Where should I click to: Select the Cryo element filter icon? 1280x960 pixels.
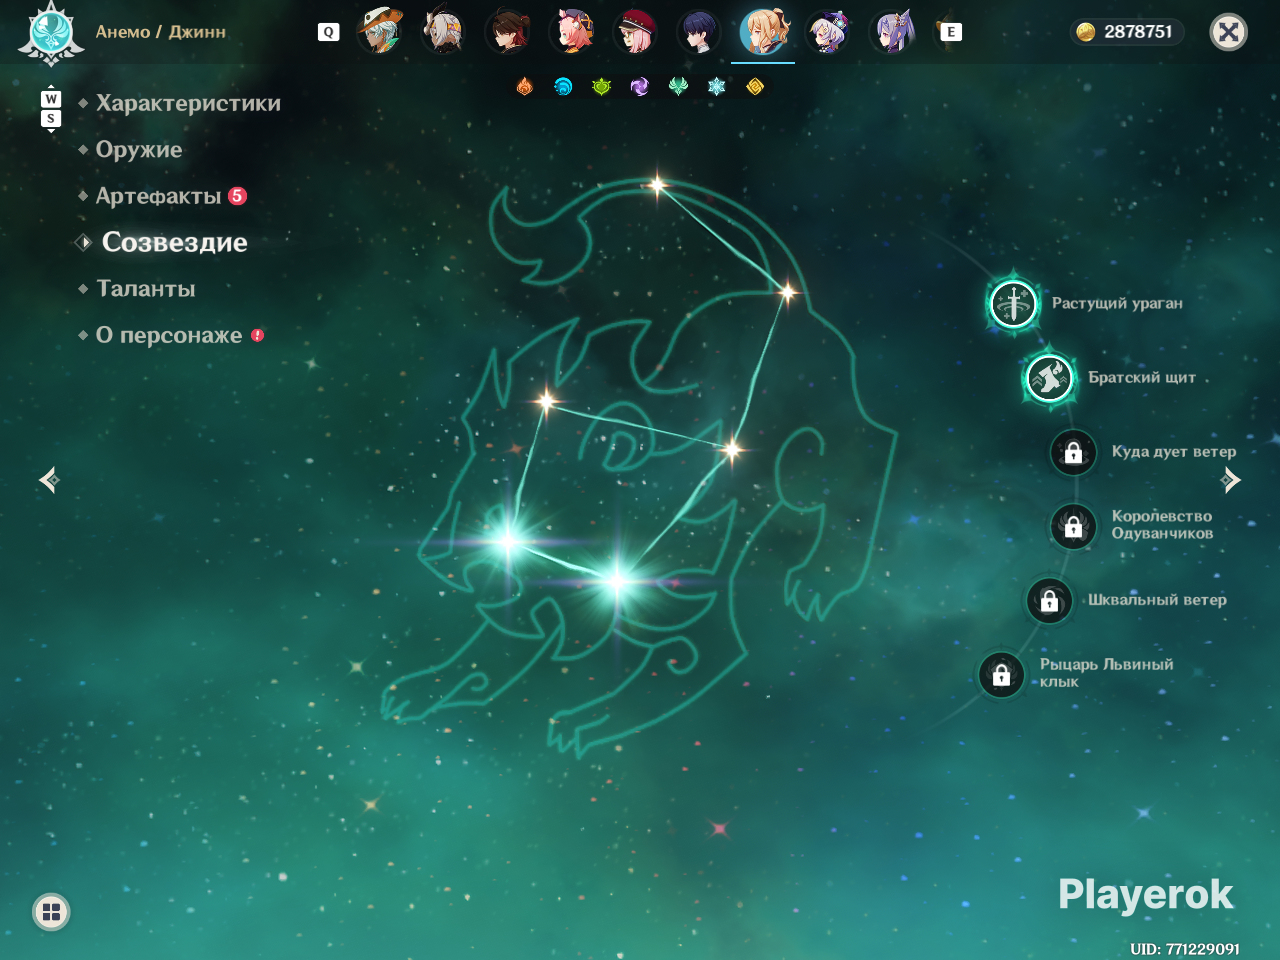pyautogui.click(x=716, y=87)
